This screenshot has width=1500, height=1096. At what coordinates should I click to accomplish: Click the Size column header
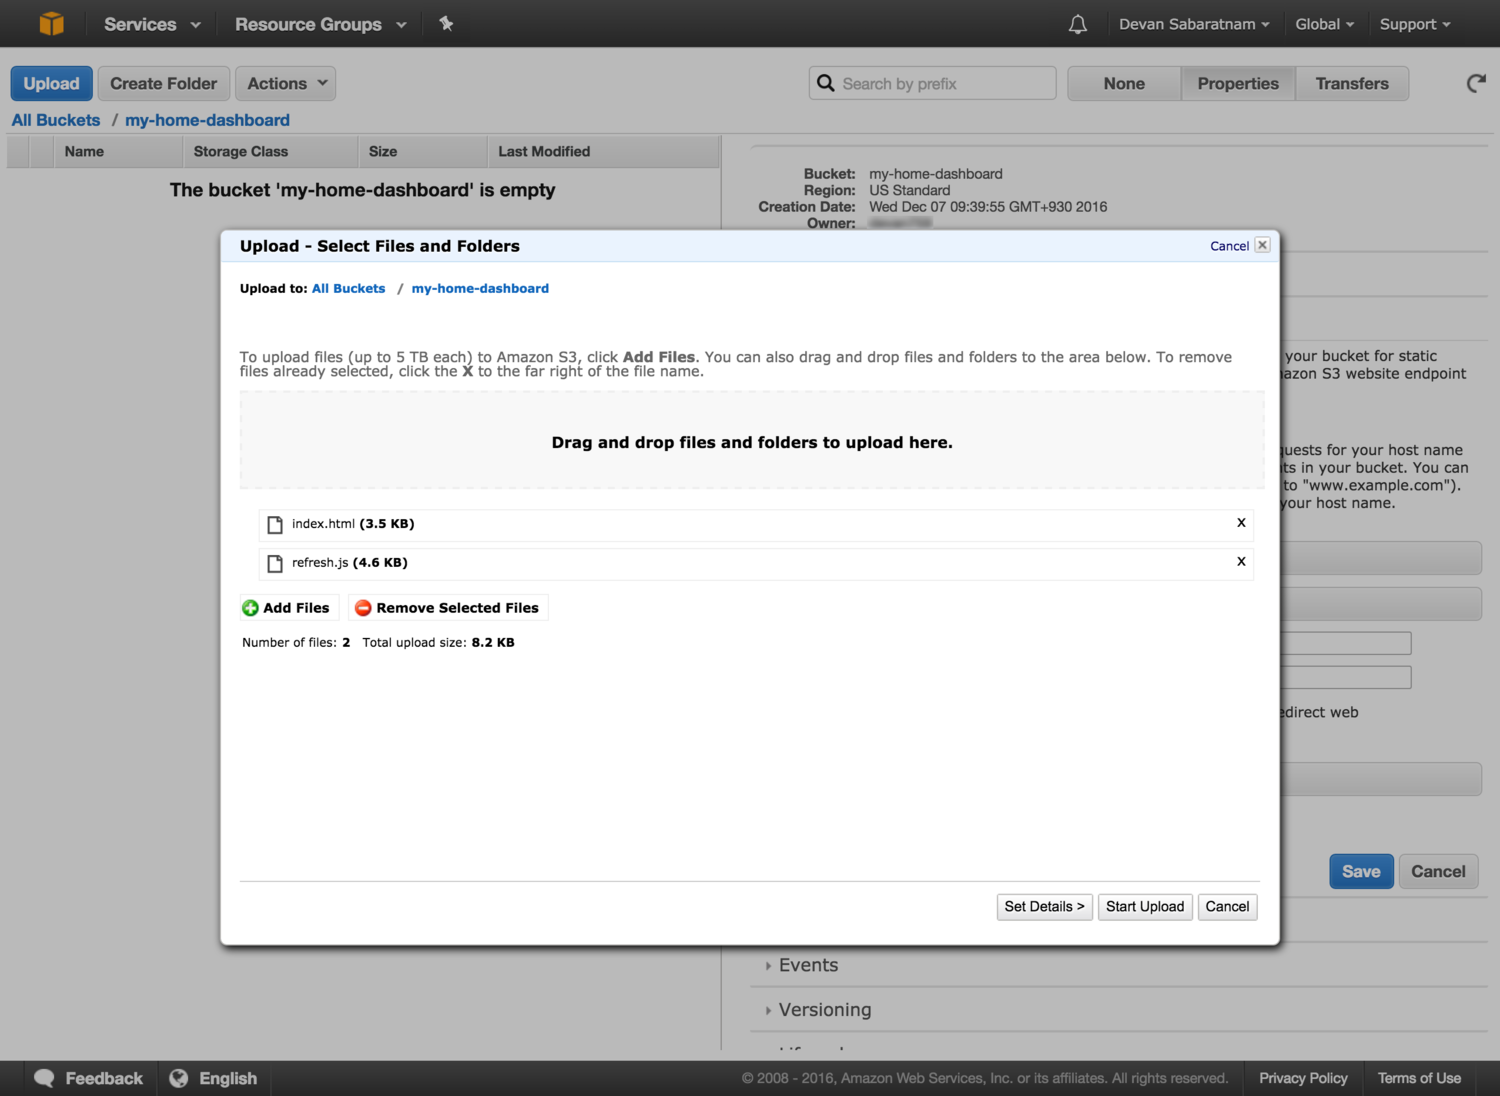tap(423, 152)
